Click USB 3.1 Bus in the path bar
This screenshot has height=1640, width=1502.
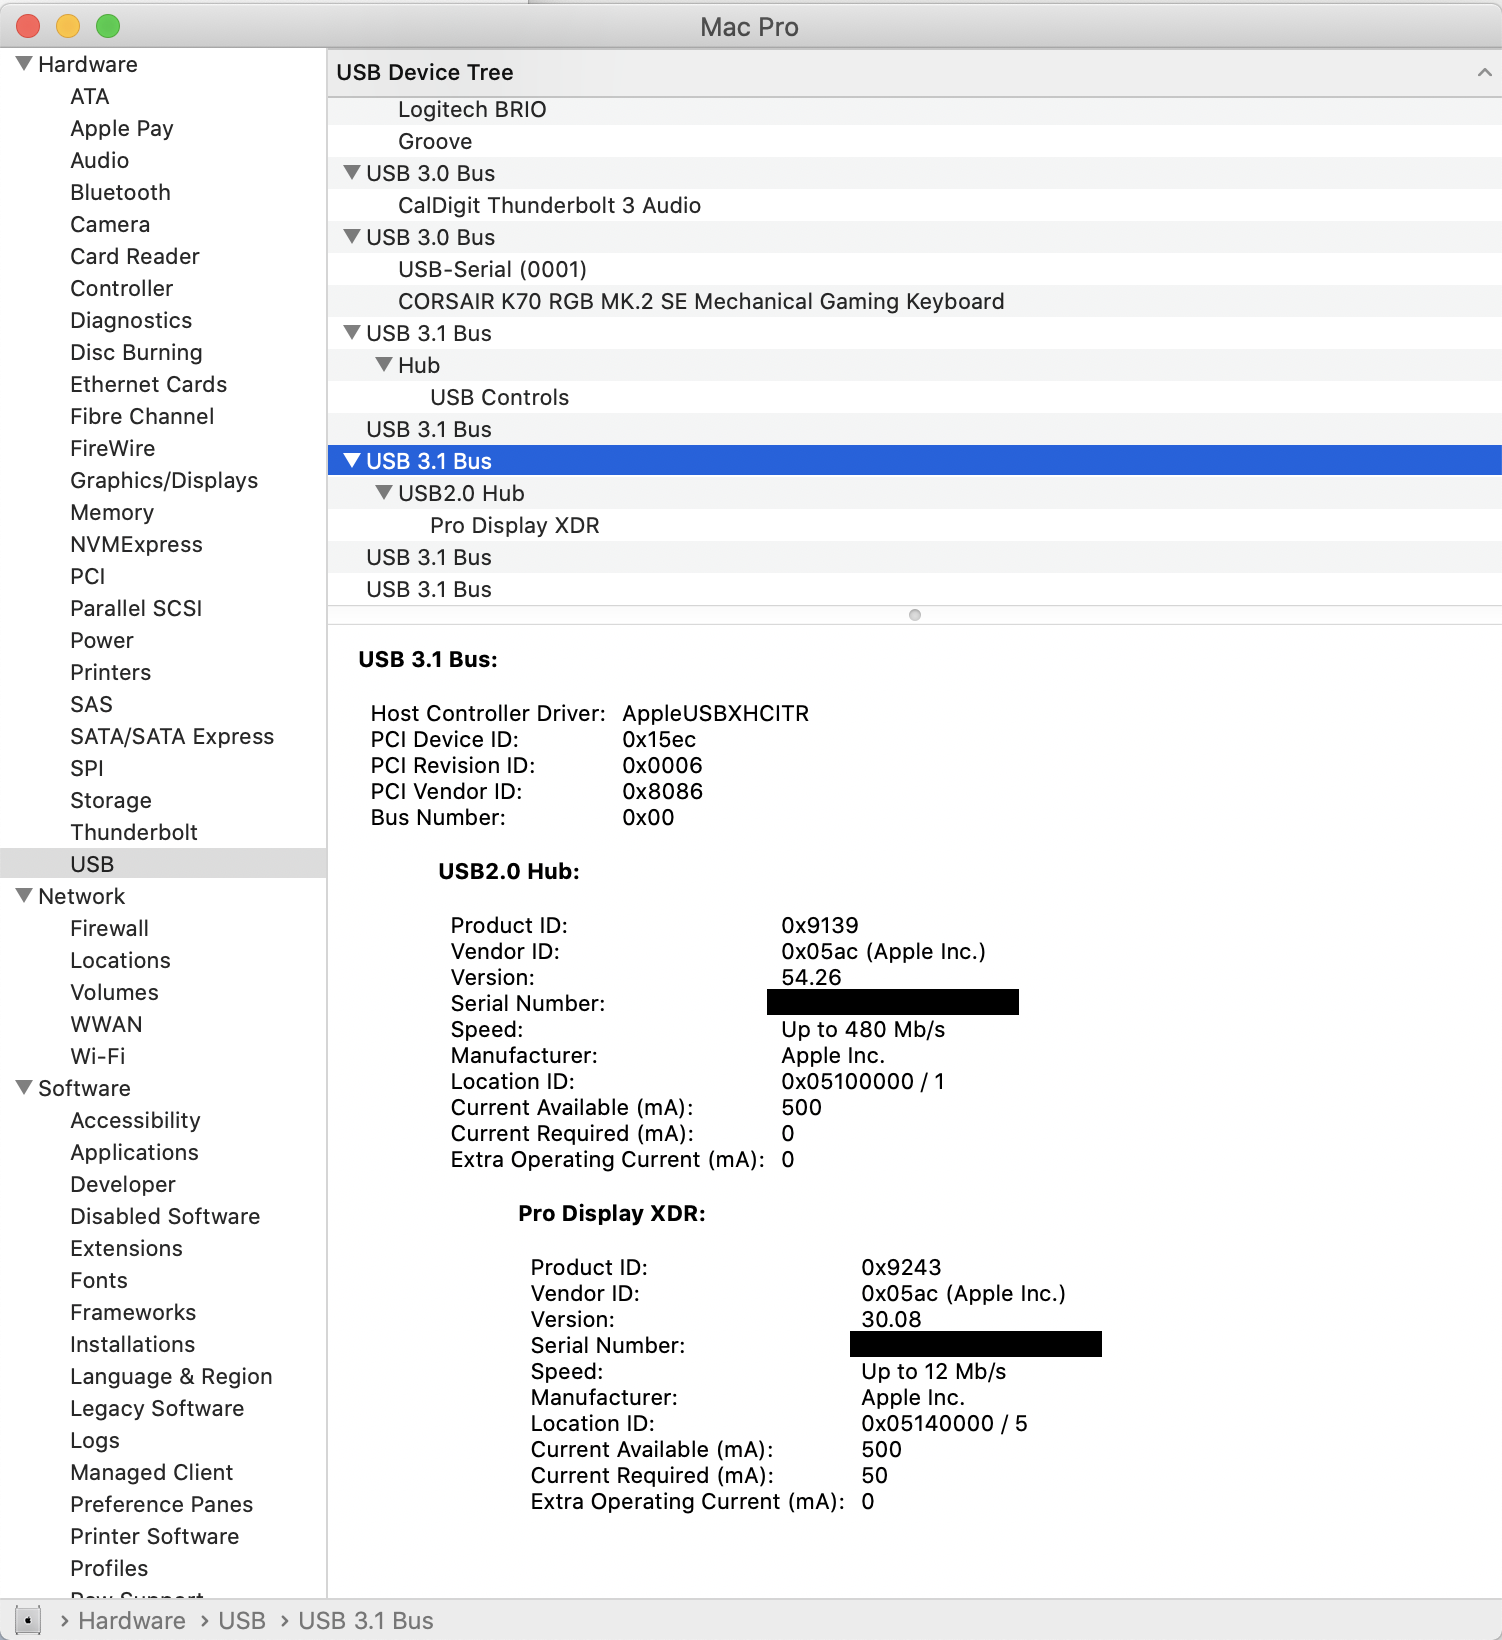click(366, 1621)
